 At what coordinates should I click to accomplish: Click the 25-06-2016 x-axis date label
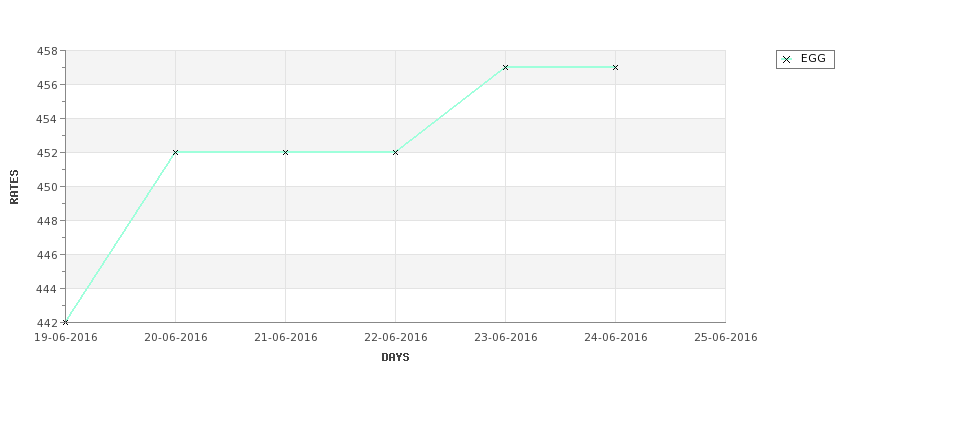tap(726, 338)
